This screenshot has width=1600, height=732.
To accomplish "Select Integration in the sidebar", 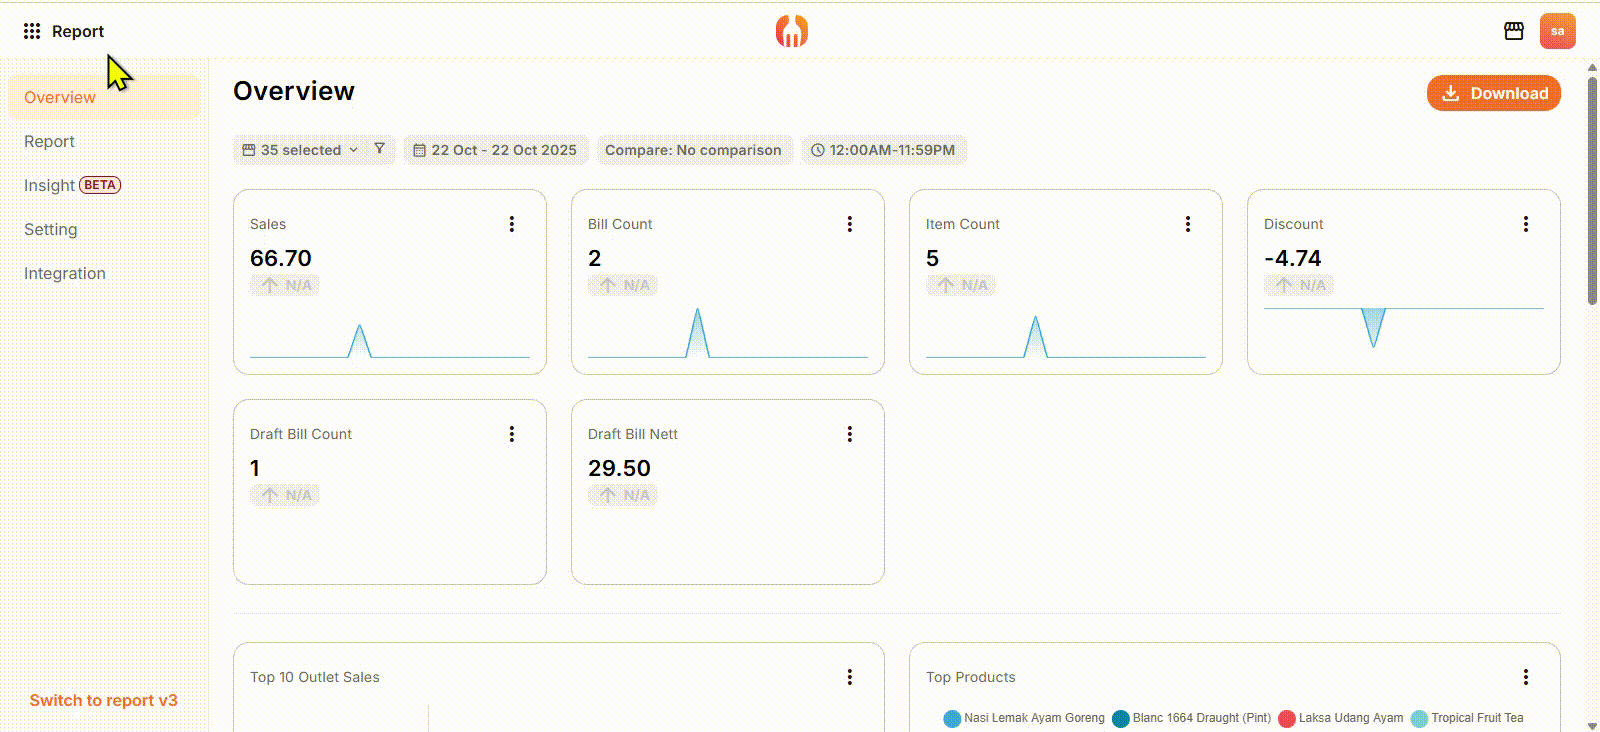I will (x=64, y=273).
